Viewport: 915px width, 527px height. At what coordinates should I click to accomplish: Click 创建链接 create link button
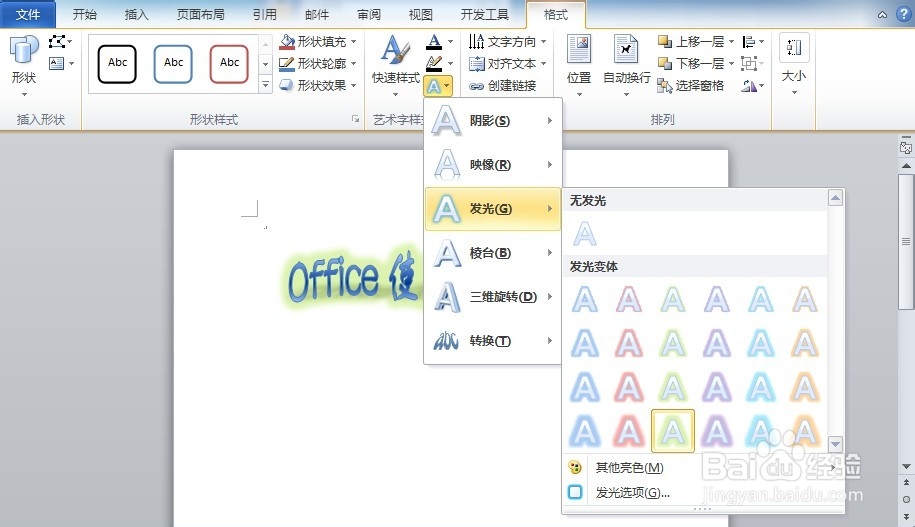pos(502,86)
